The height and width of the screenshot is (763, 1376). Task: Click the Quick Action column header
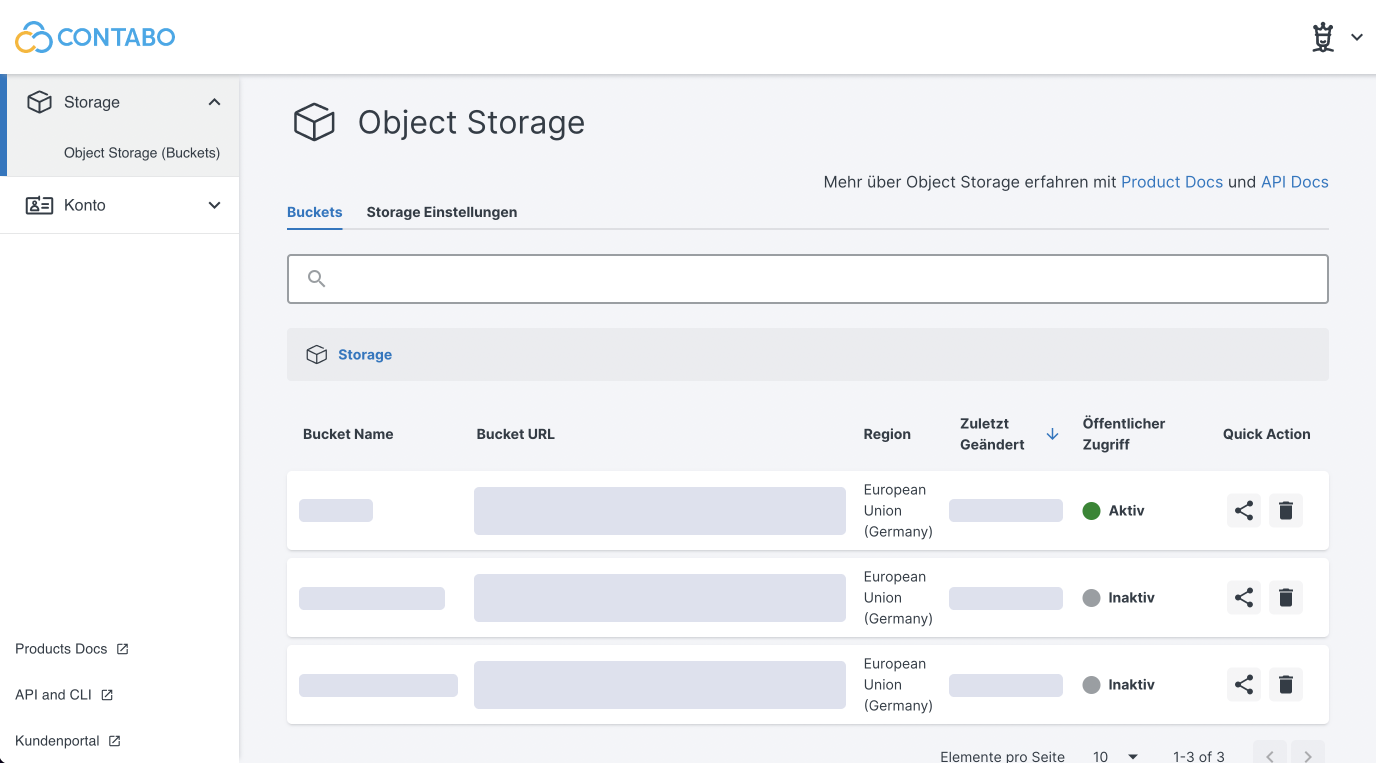[1266, 434]
